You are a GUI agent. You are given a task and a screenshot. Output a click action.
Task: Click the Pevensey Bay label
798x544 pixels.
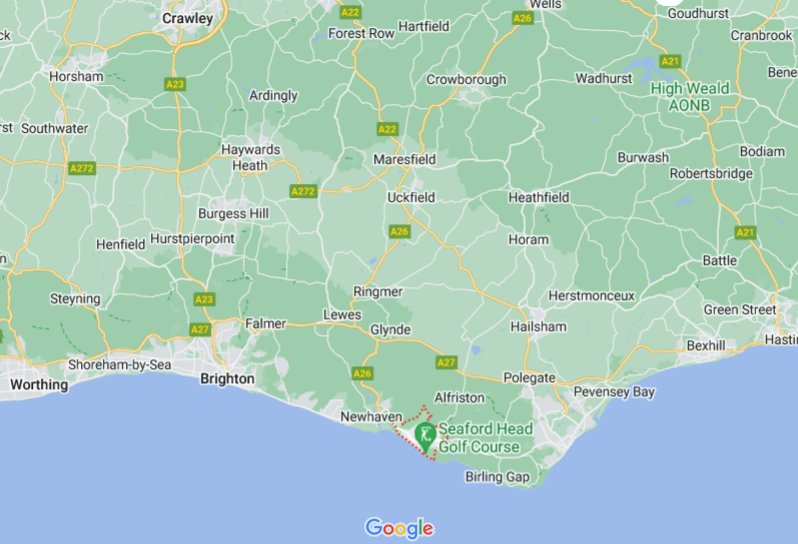click(x=614, y=392)
